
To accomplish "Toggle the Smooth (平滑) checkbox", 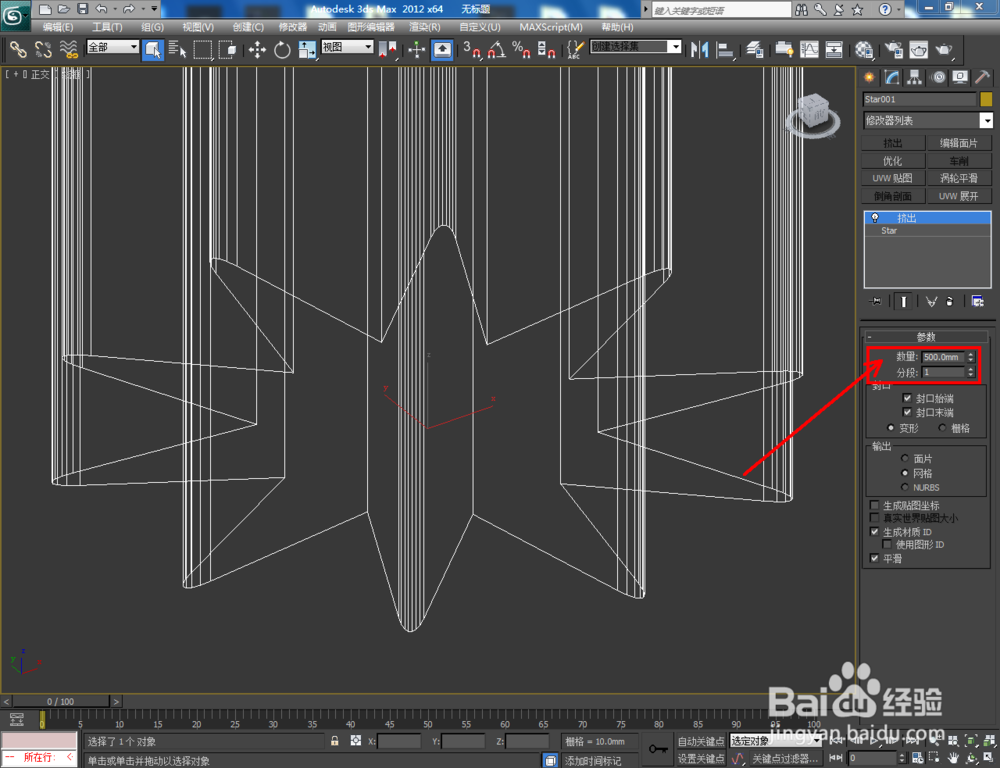I will [875, 558].
